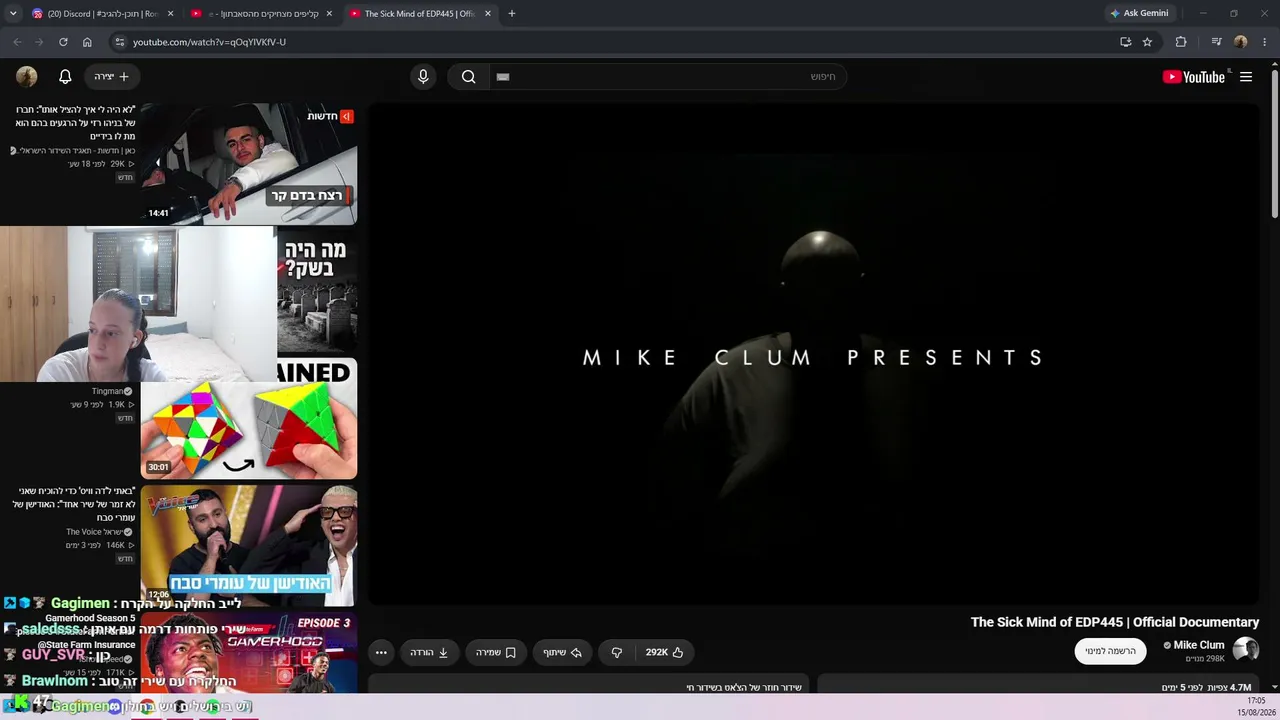Open the Mike Clum channel name link
1280x720 pixels.
(1198, 645)
